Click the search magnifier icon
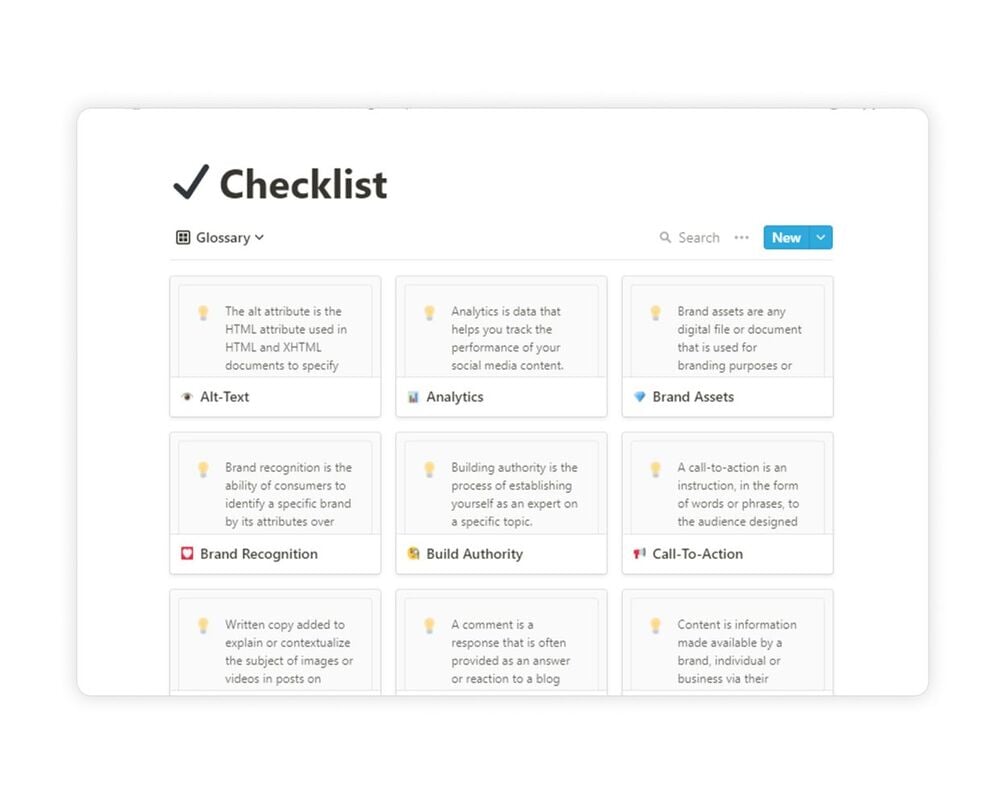 click(x=665, y=238)
